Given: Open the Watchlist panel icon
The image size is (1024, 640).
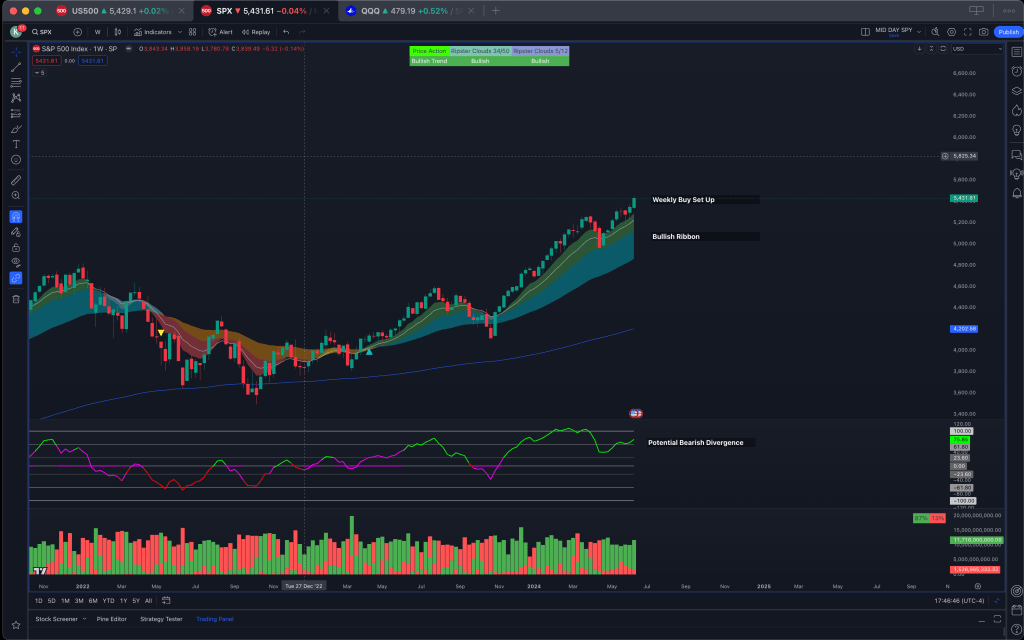Looking at the screenshot, I should coord(1016,52).
